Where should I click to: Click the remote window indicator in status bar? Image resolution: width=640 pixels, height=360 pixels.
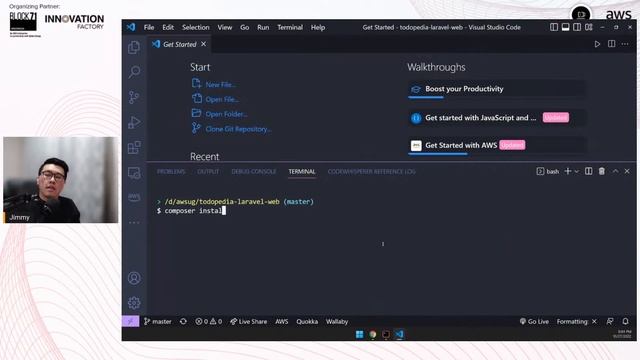click(x=130, y=322)
